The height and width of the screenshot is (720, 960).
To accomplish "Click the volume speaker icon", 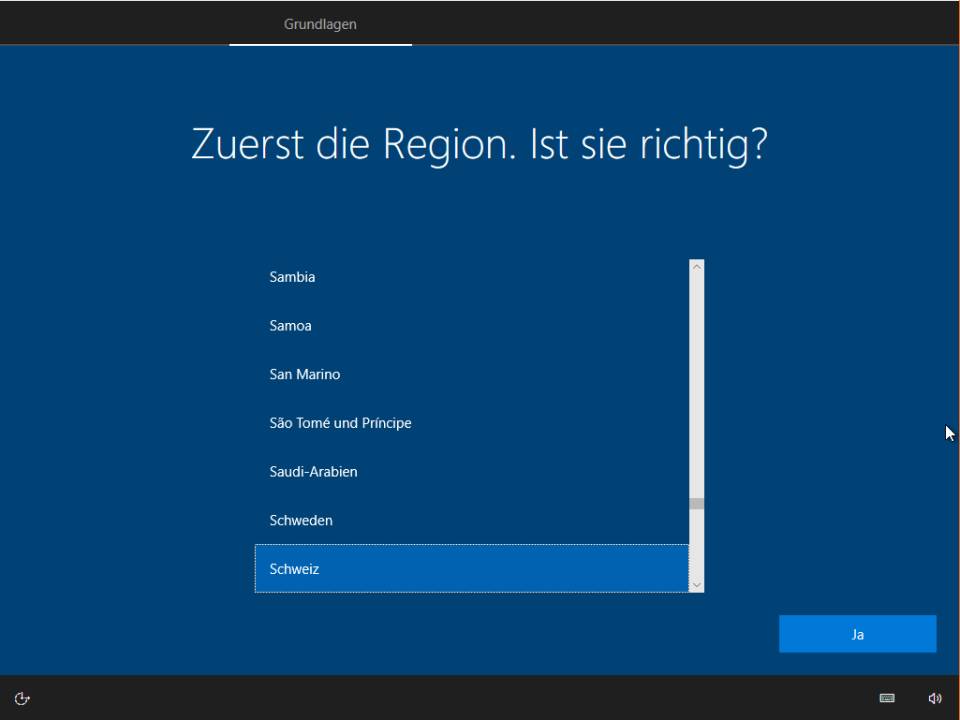I will (x=935, y=698).
